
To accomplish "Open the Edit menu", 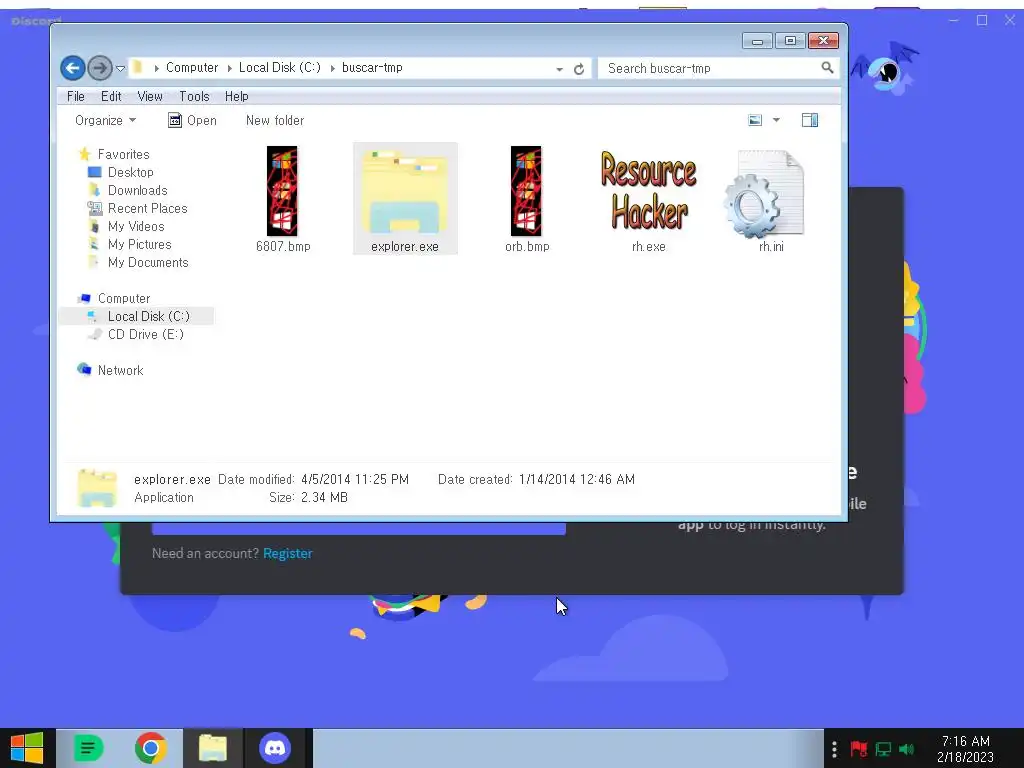I will (111, 96).
